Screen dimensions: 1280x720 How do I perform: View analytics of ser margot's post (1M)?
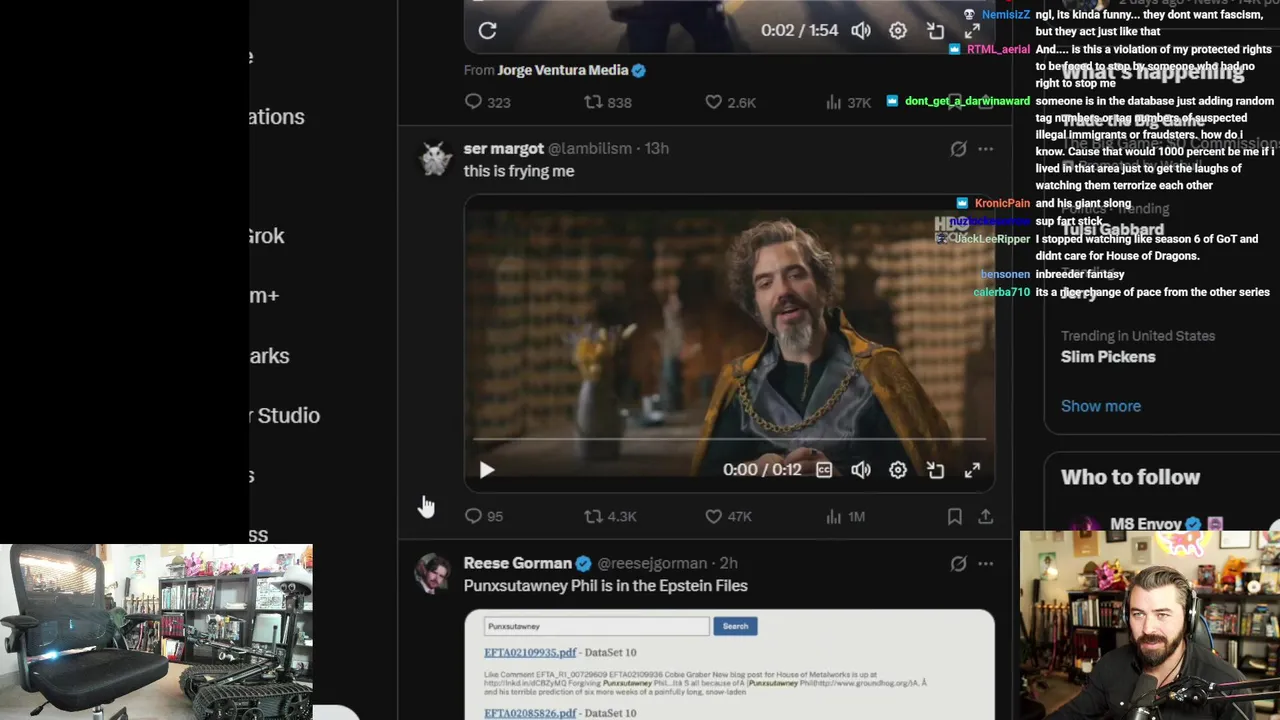coord(845,516)
